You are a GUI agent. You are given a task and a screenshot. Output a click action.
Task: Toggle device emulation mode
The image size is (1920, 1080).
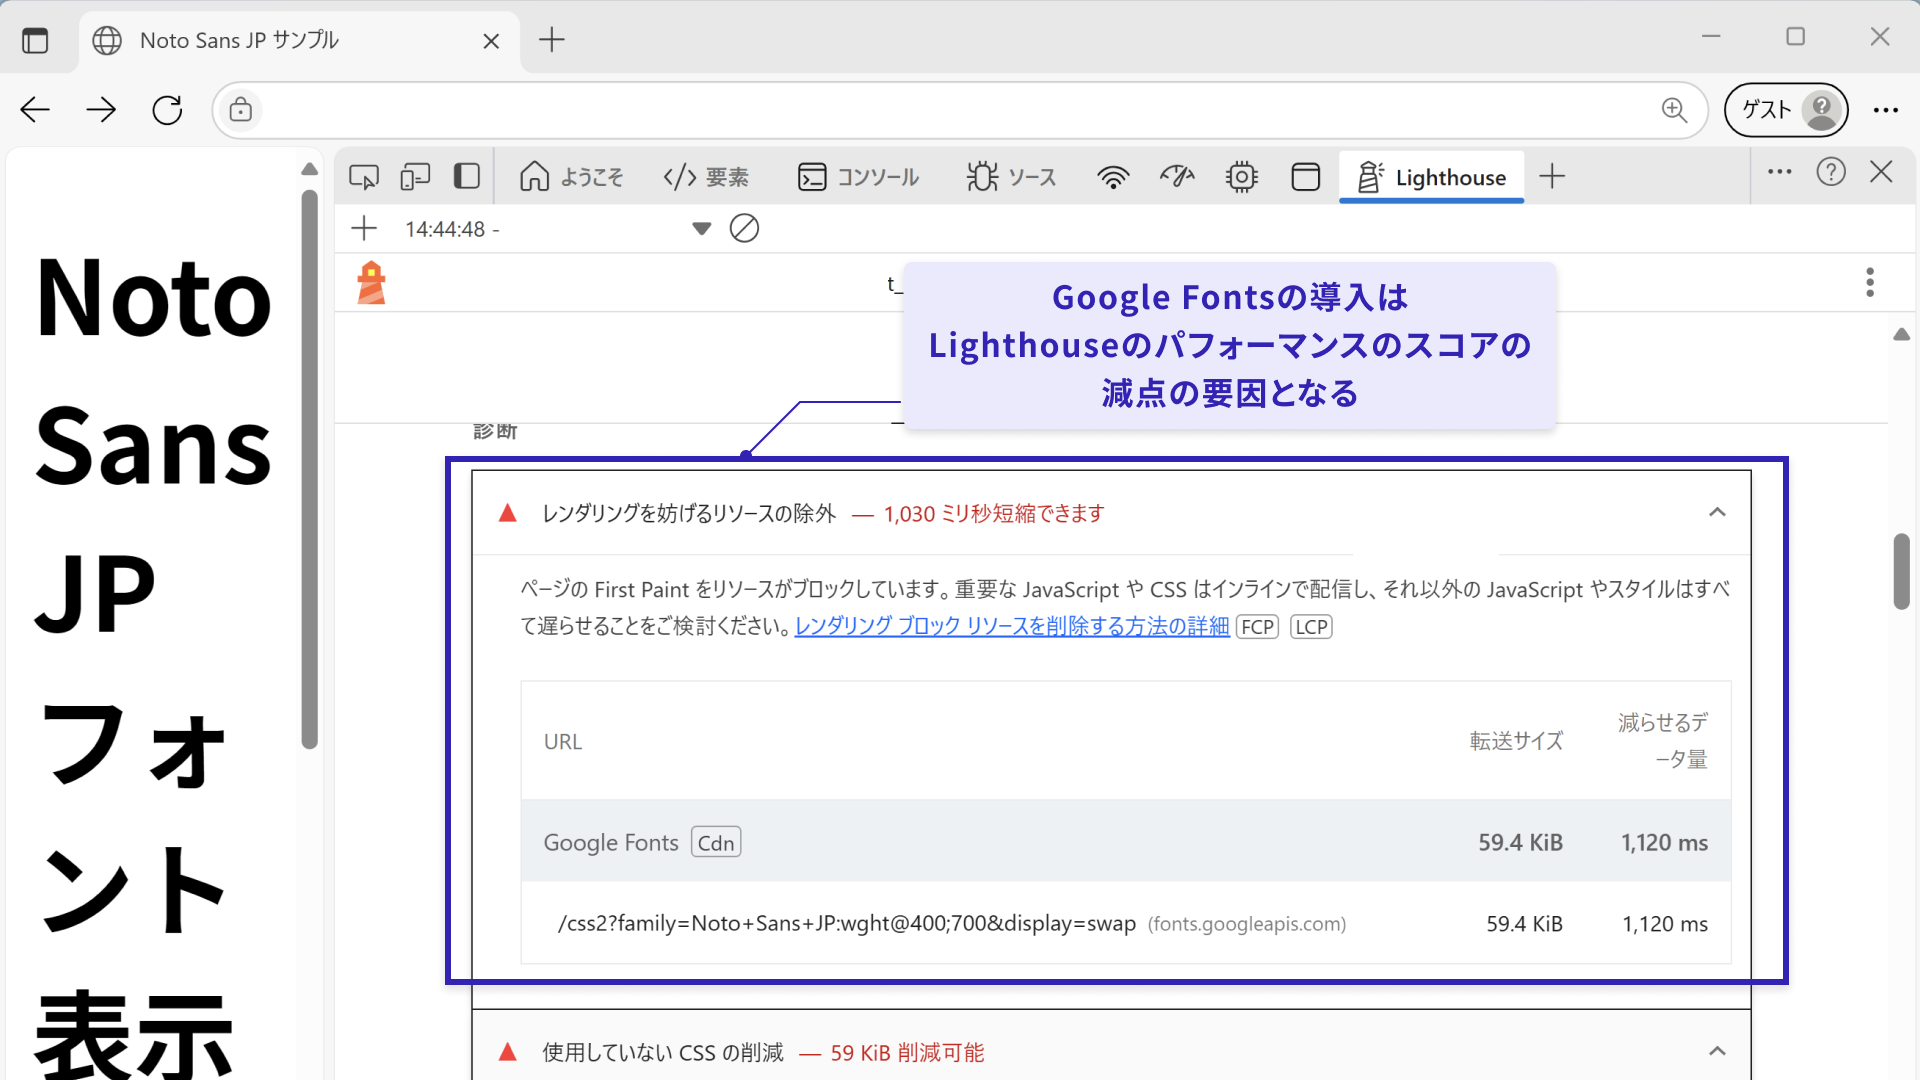tap(415, 177)
